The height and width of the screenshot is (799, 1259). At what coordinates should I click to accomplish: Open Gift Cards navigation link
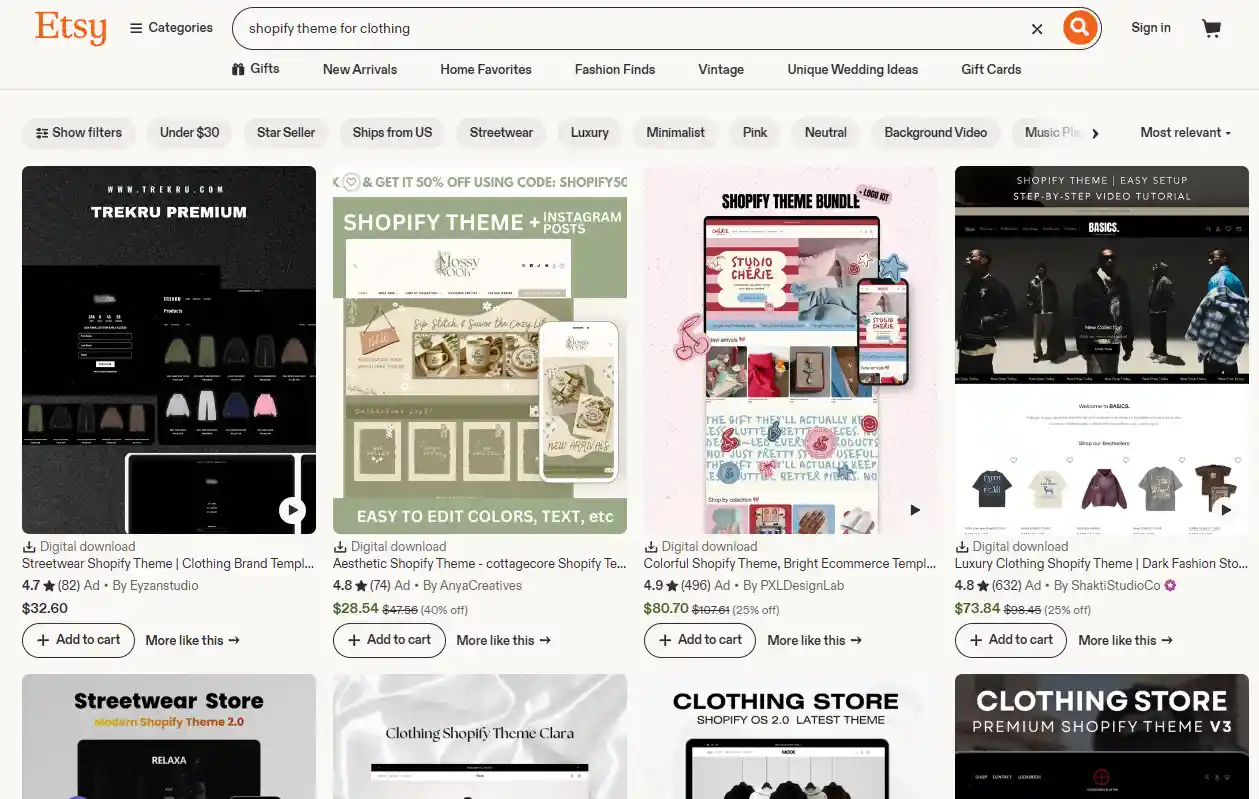click(991, 69)
